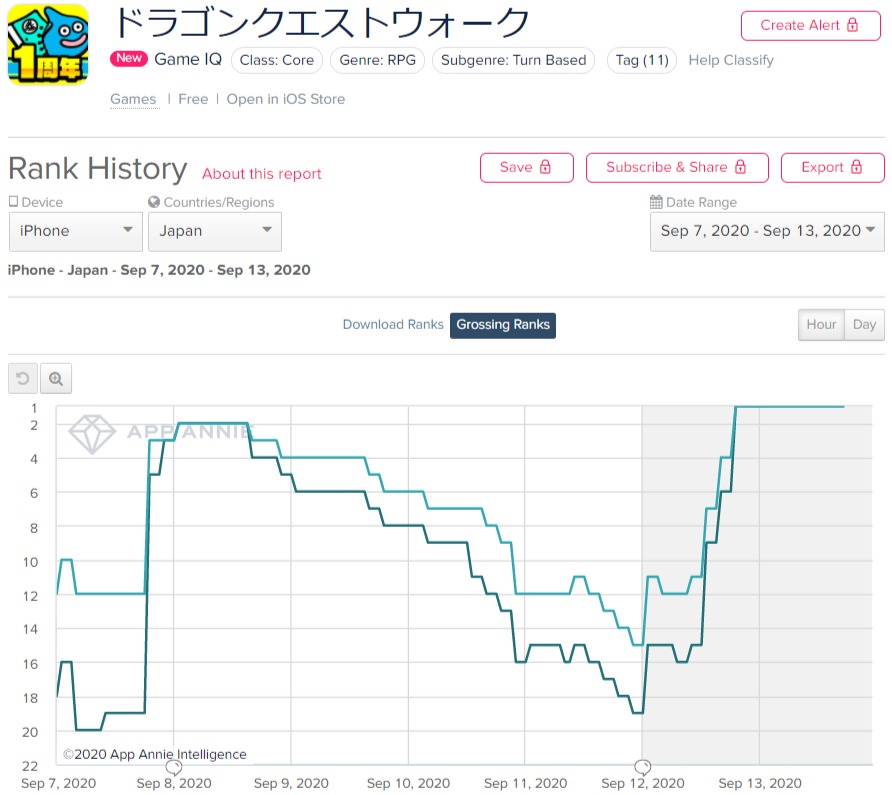Open the Japan country dropdown

pyautogui.click(x=214, y=231)
